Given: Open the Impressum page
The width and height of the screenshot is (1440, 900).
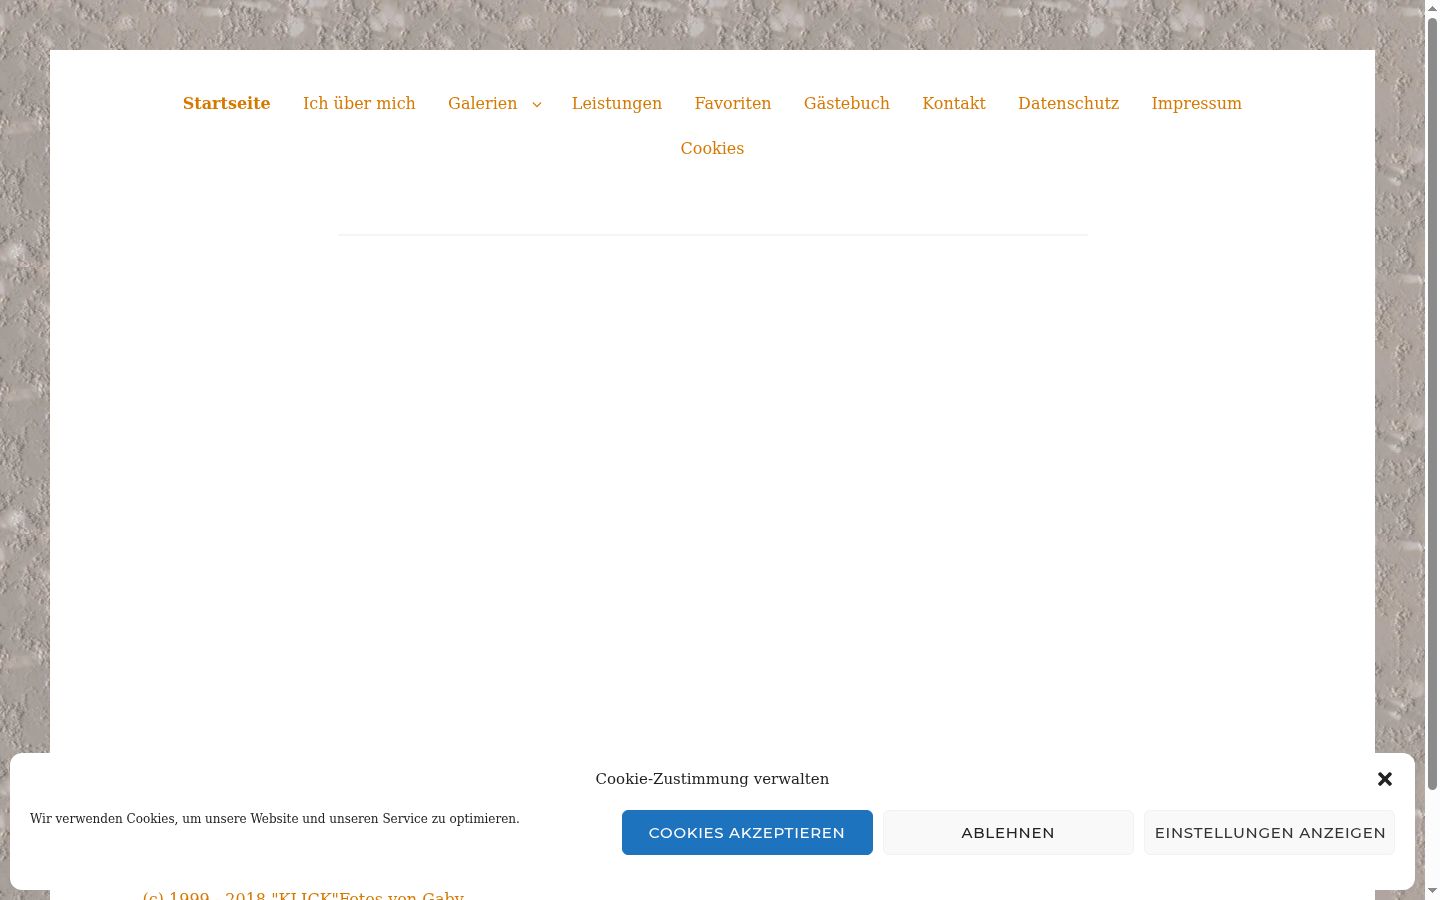Looking at the screenshot, I should pos(1196,103).
